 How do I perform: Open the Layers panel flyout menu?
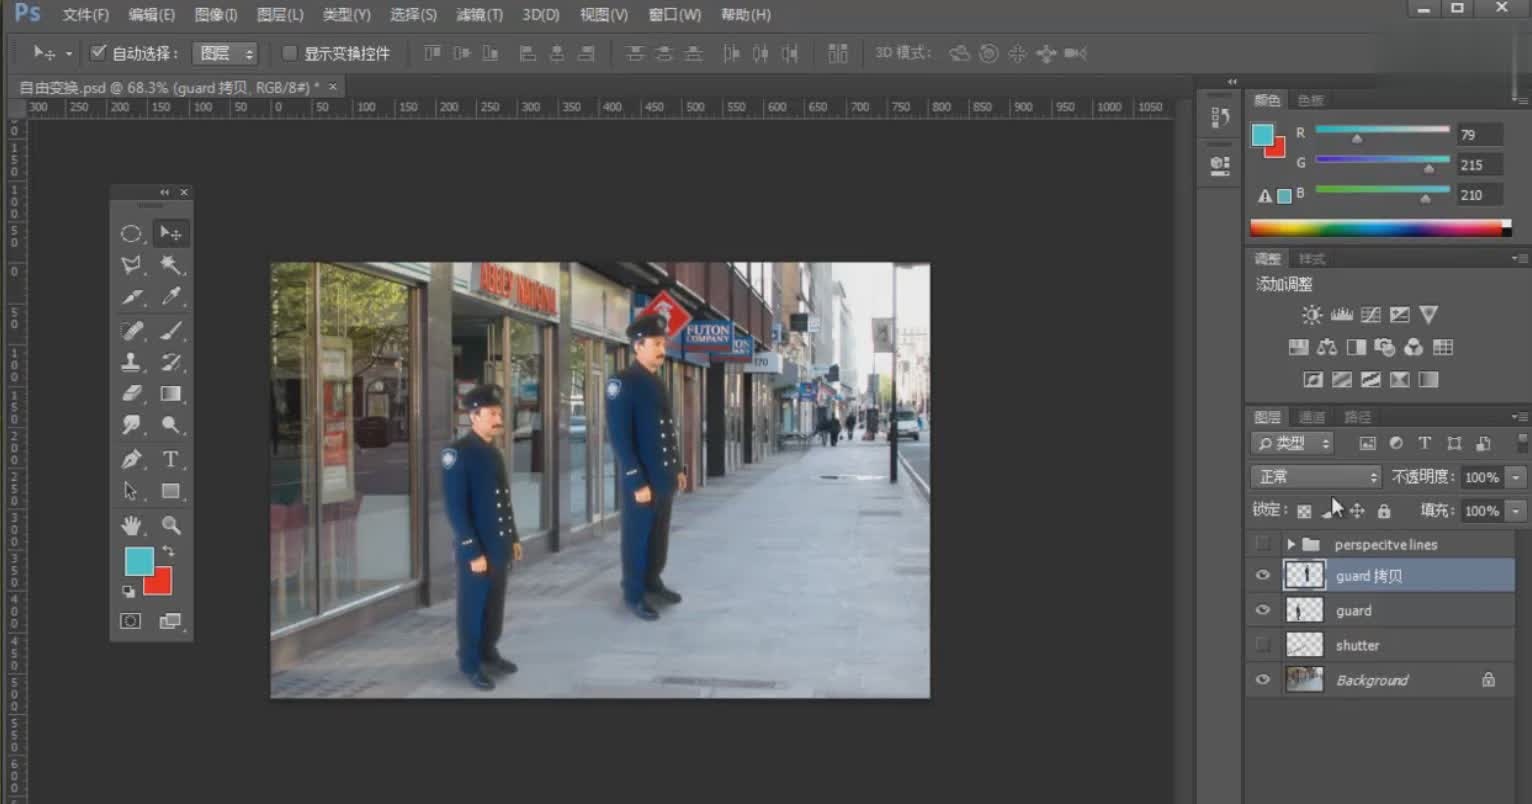(x=1519, y=417)
